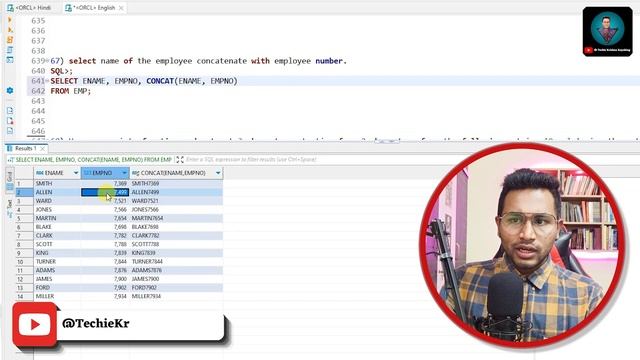
Task: Maximize the results panel with expand icon
Action: coord(180,160)
